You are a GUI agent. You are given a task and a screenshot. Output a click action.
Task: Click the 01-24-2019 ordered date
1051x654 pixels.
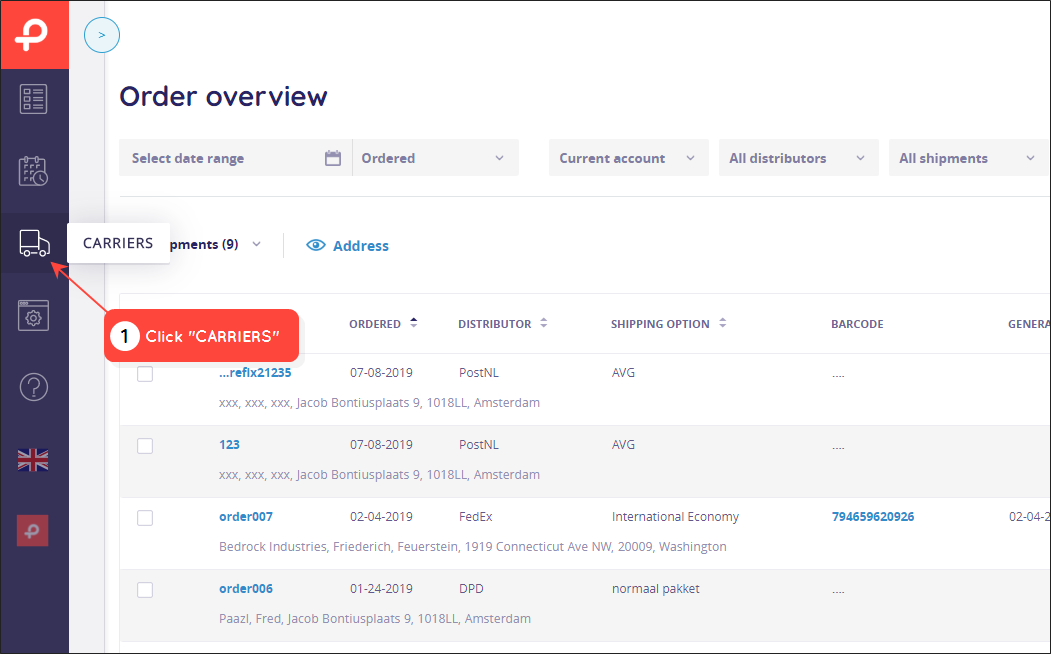pyautogui.click(x=381, y=588)
